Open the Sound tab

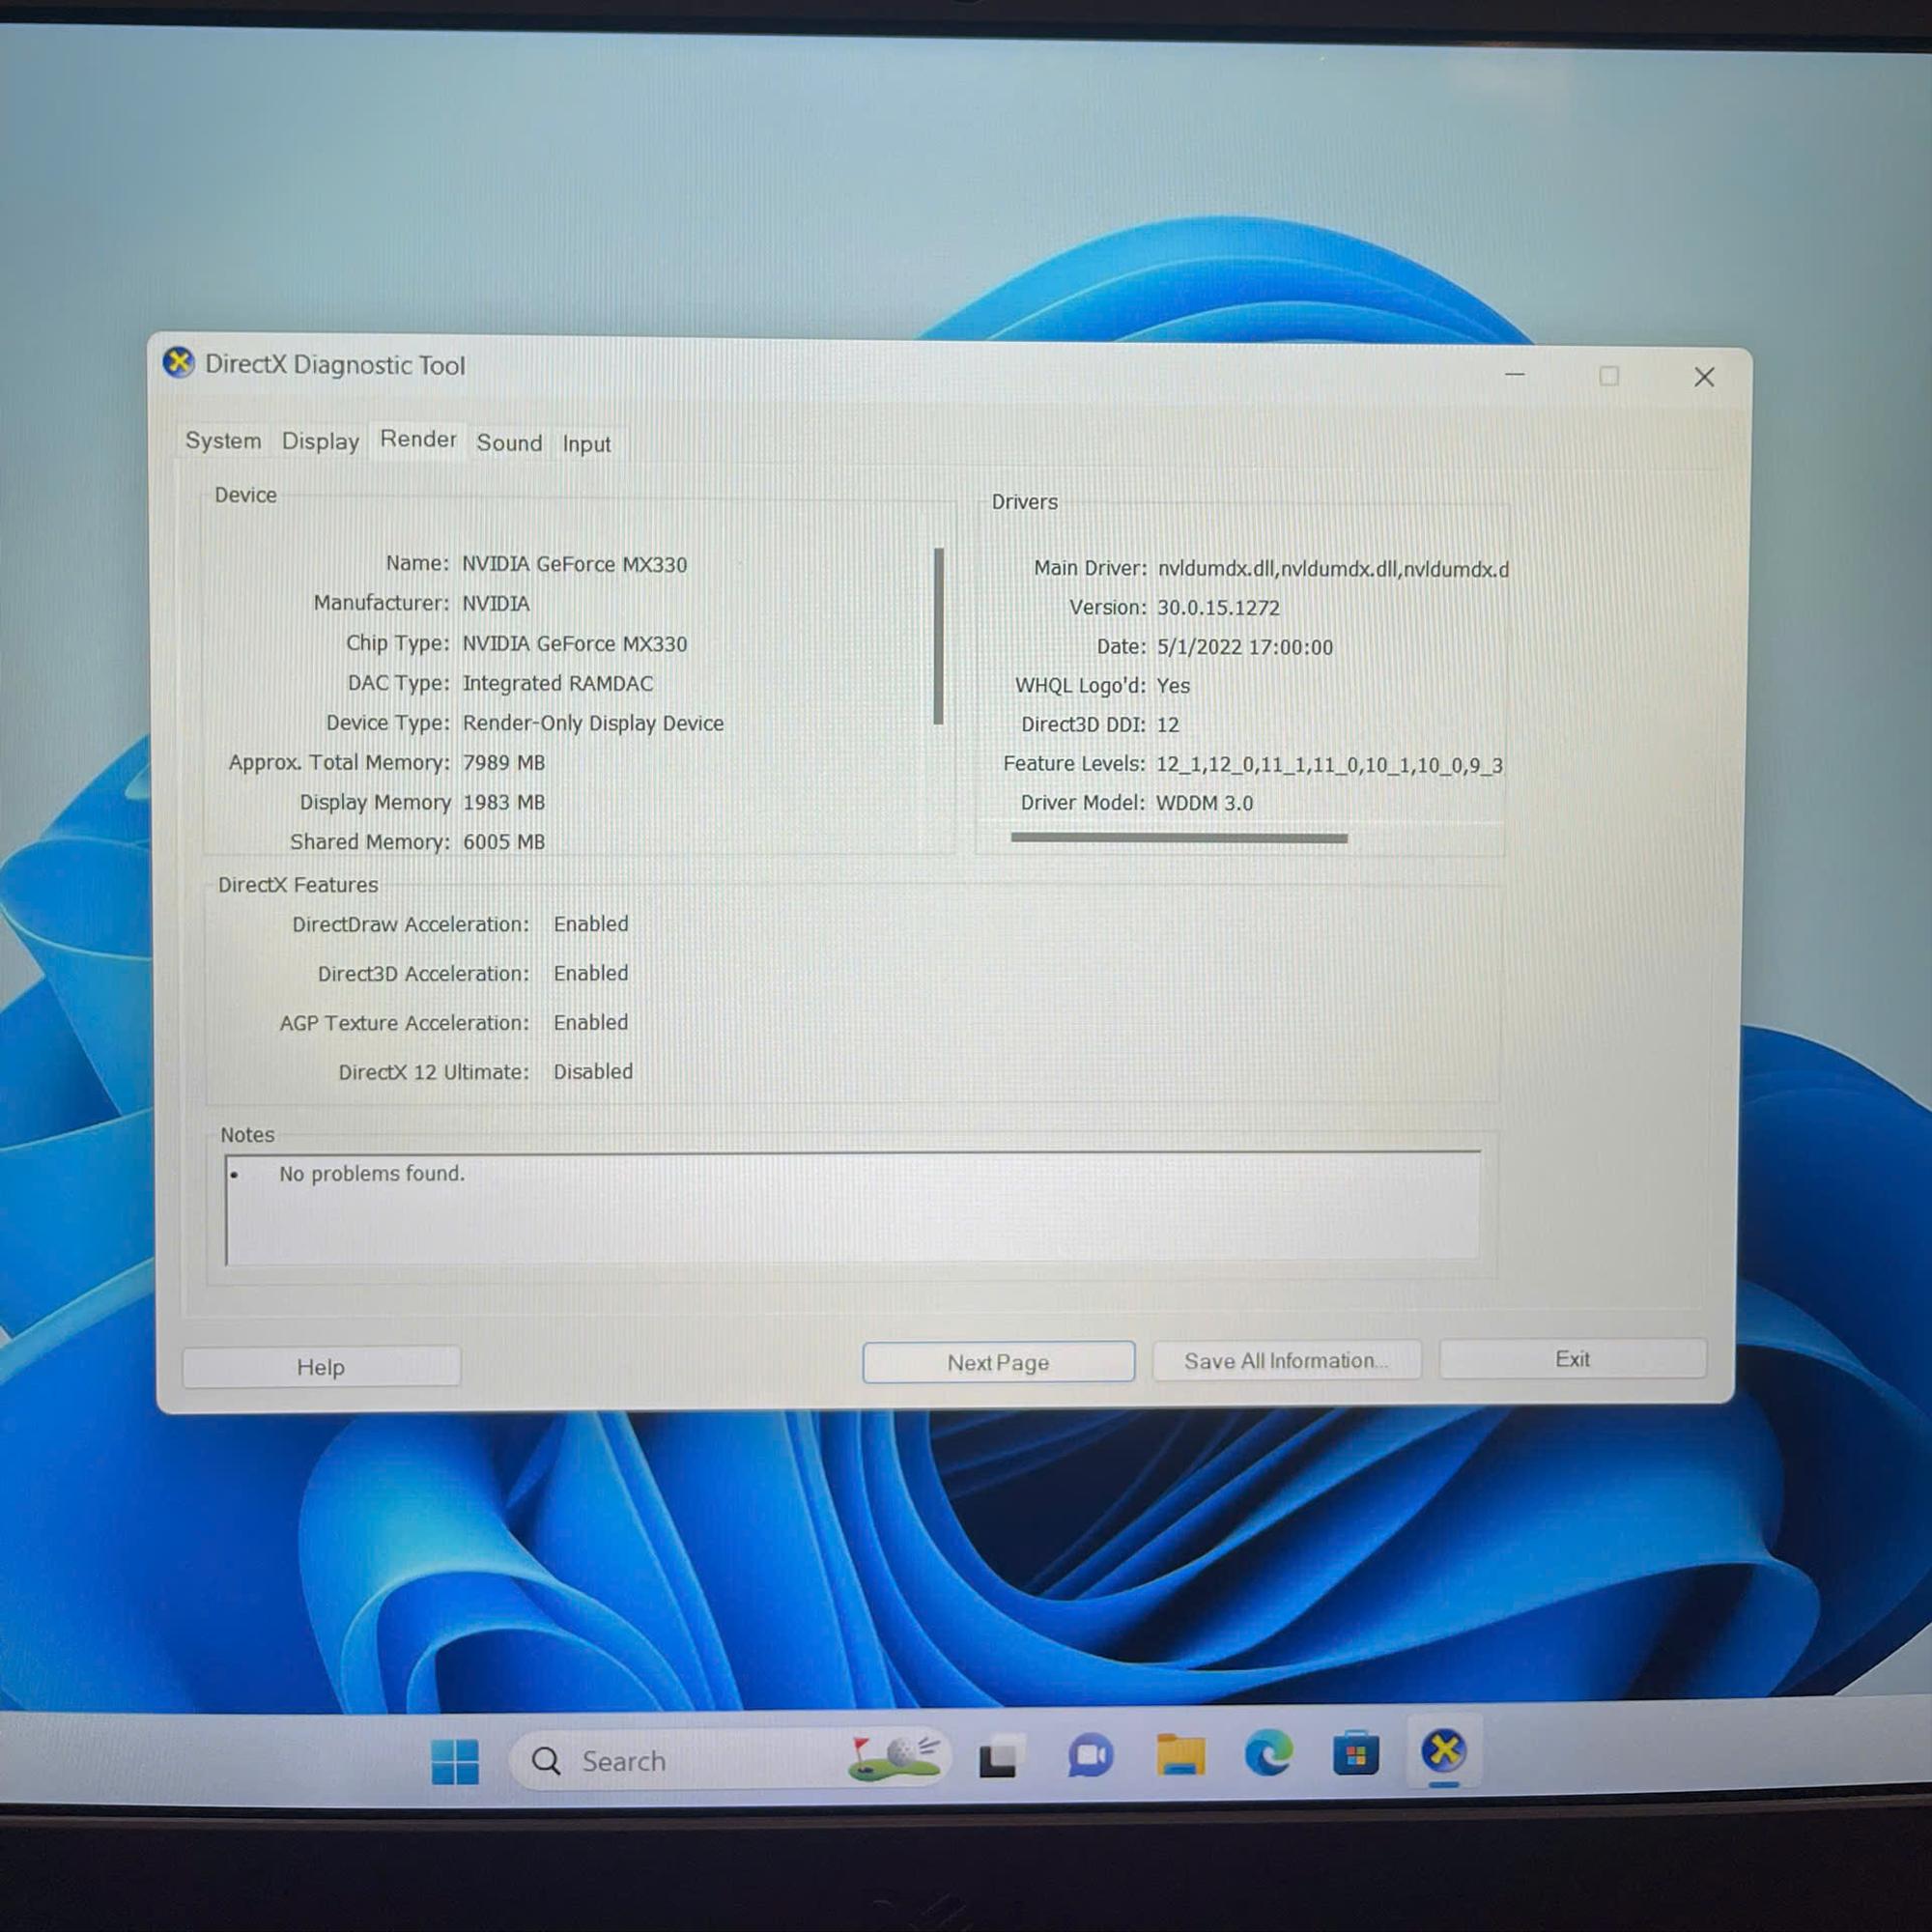[509, 443]
